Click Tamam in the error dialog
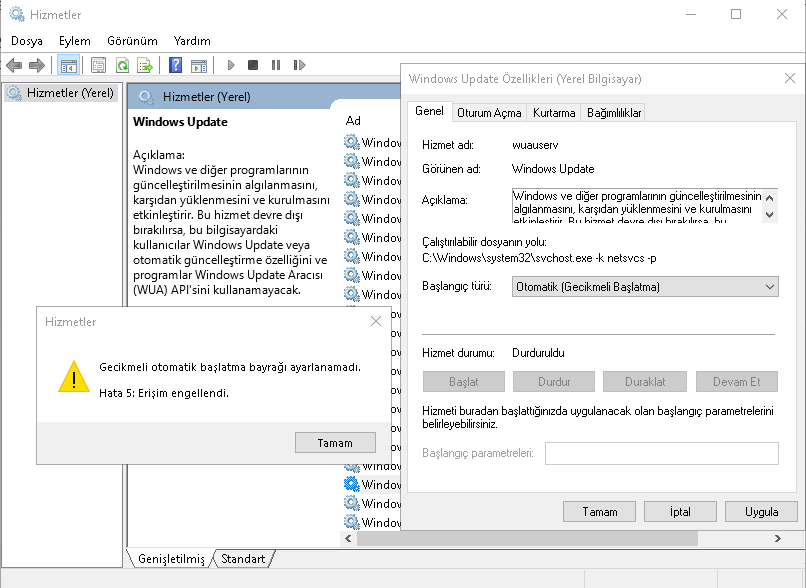 (335, 443)
